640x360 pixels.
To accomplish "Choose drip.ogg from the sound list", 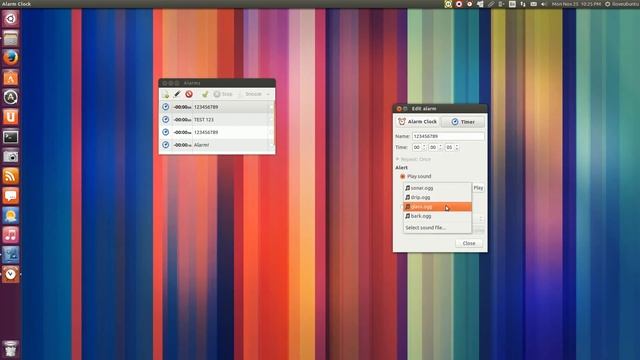I will (437, 198).
